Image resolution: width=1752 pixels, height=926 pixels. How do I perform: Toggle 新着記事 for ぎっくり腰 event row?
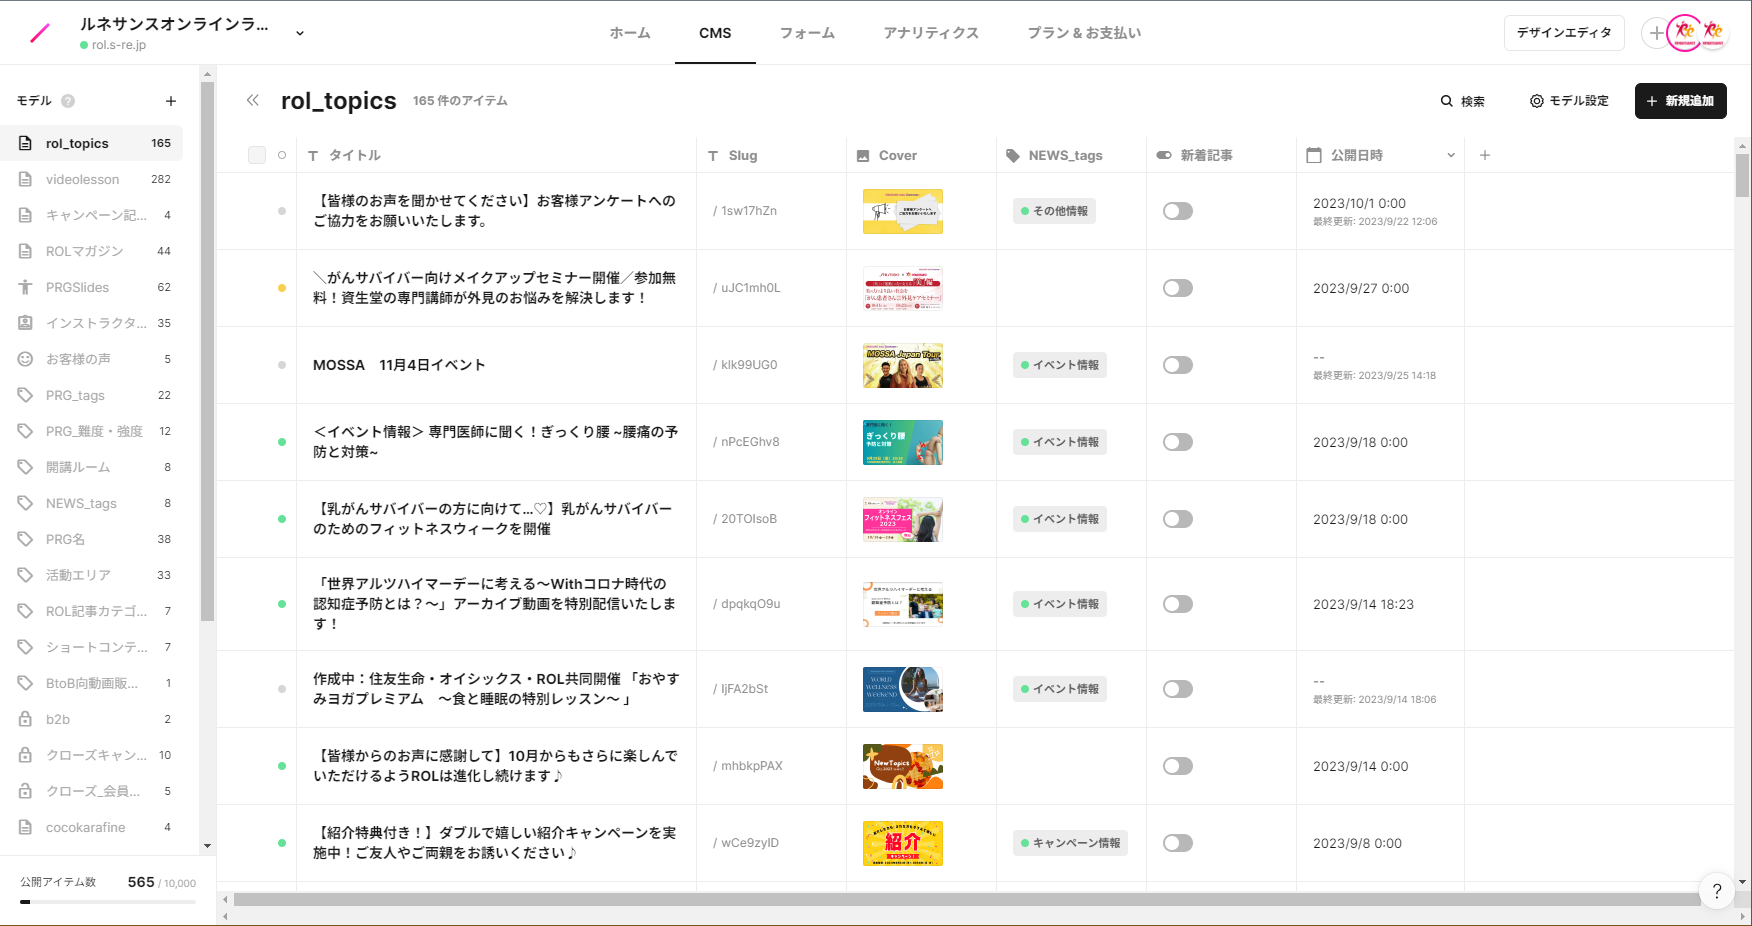pos(1178,442)
